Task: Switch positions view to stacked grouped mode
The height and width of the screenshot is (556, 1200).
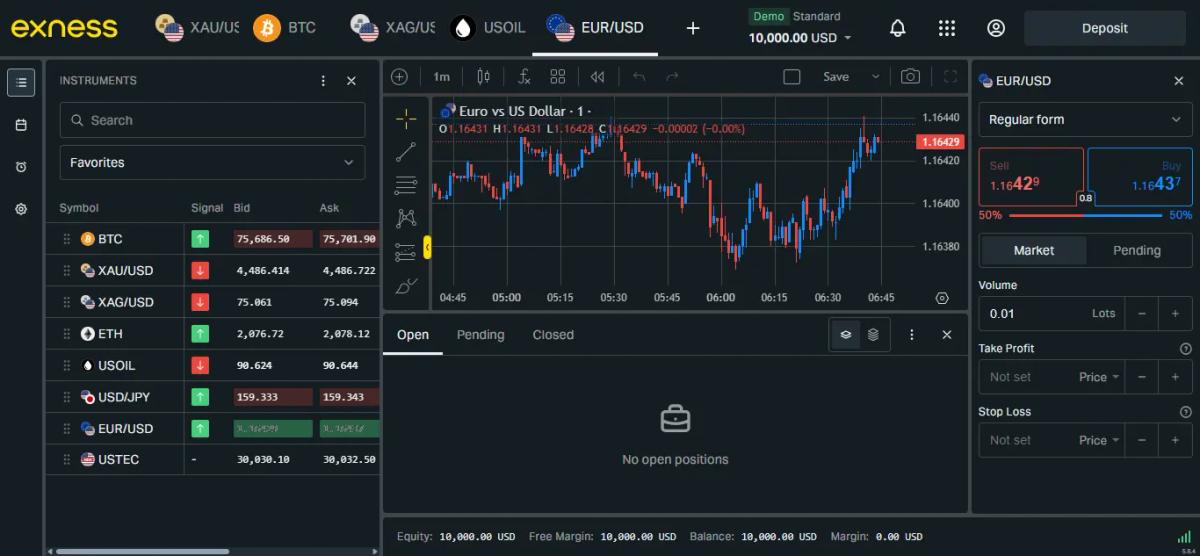Action: point(873,335)
